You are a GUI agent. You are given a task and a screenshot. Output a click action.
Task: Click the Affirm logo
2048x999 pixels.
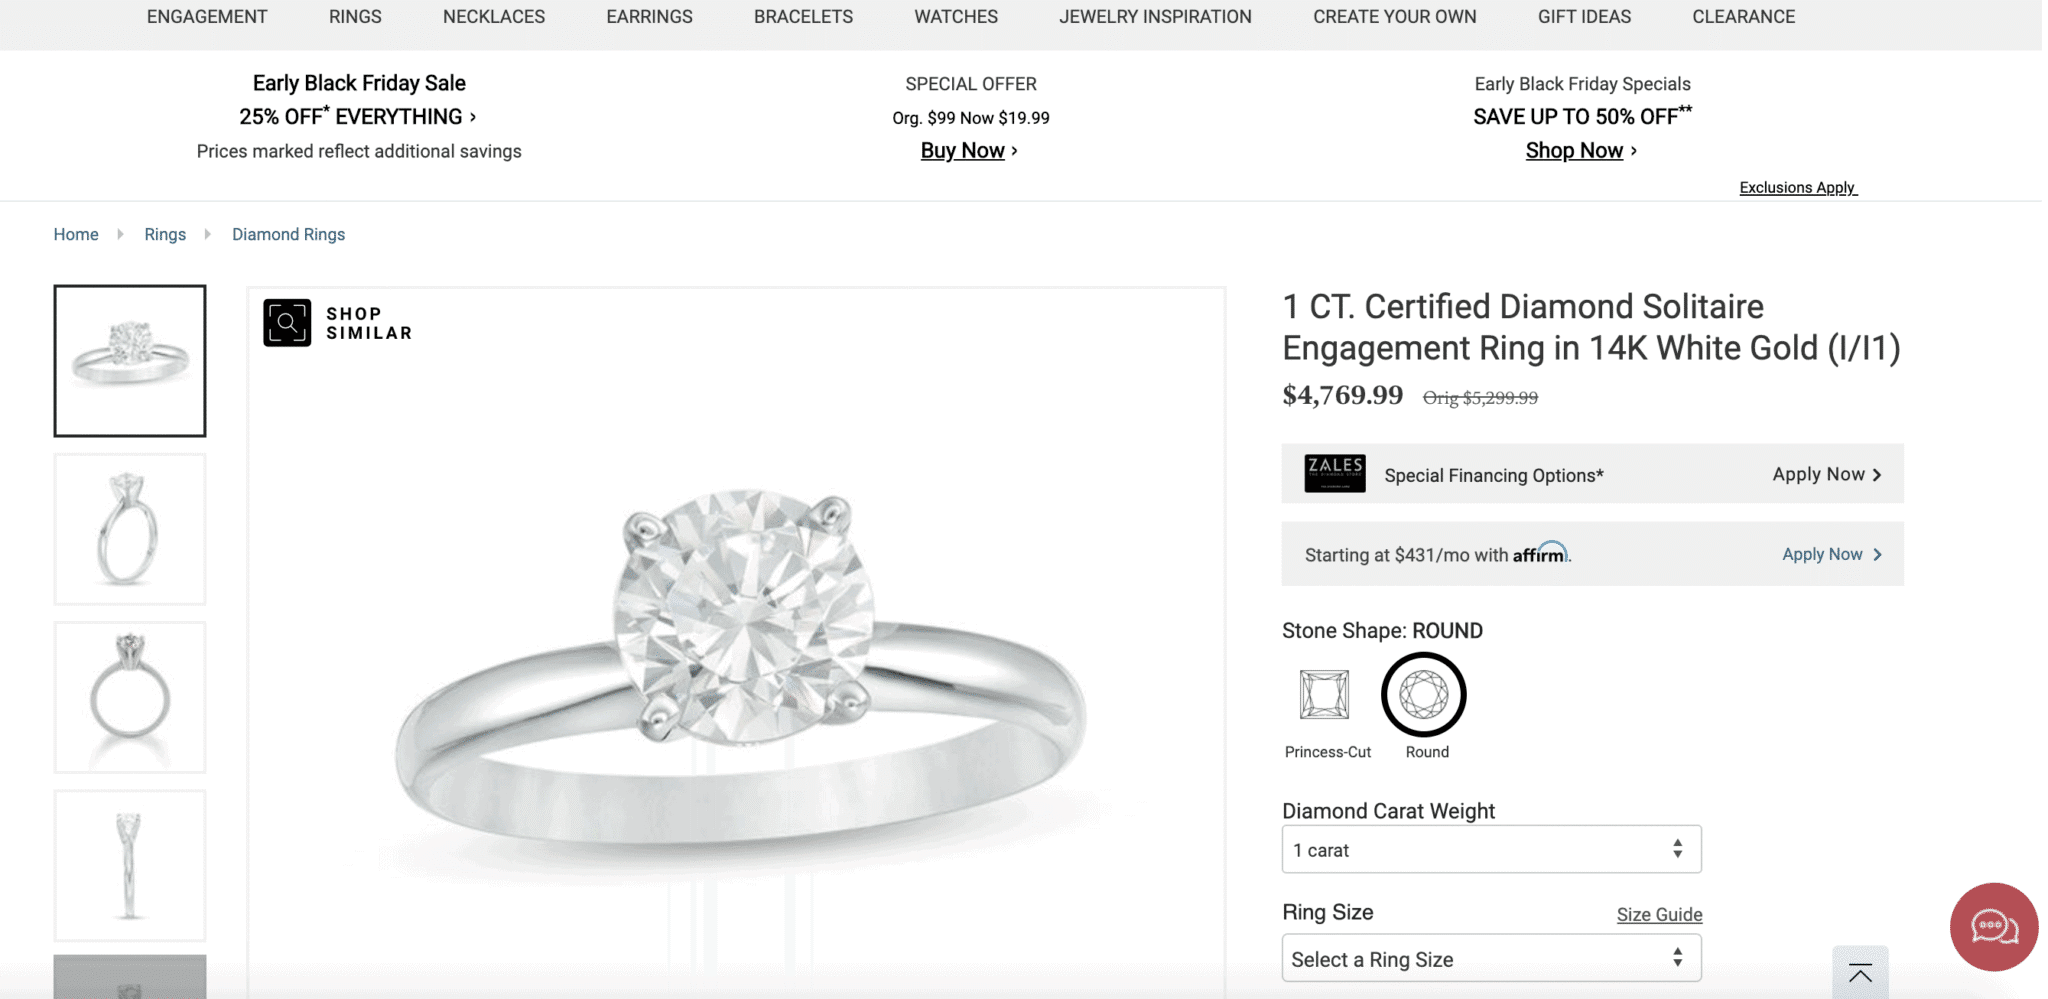tap(1540, 554)
